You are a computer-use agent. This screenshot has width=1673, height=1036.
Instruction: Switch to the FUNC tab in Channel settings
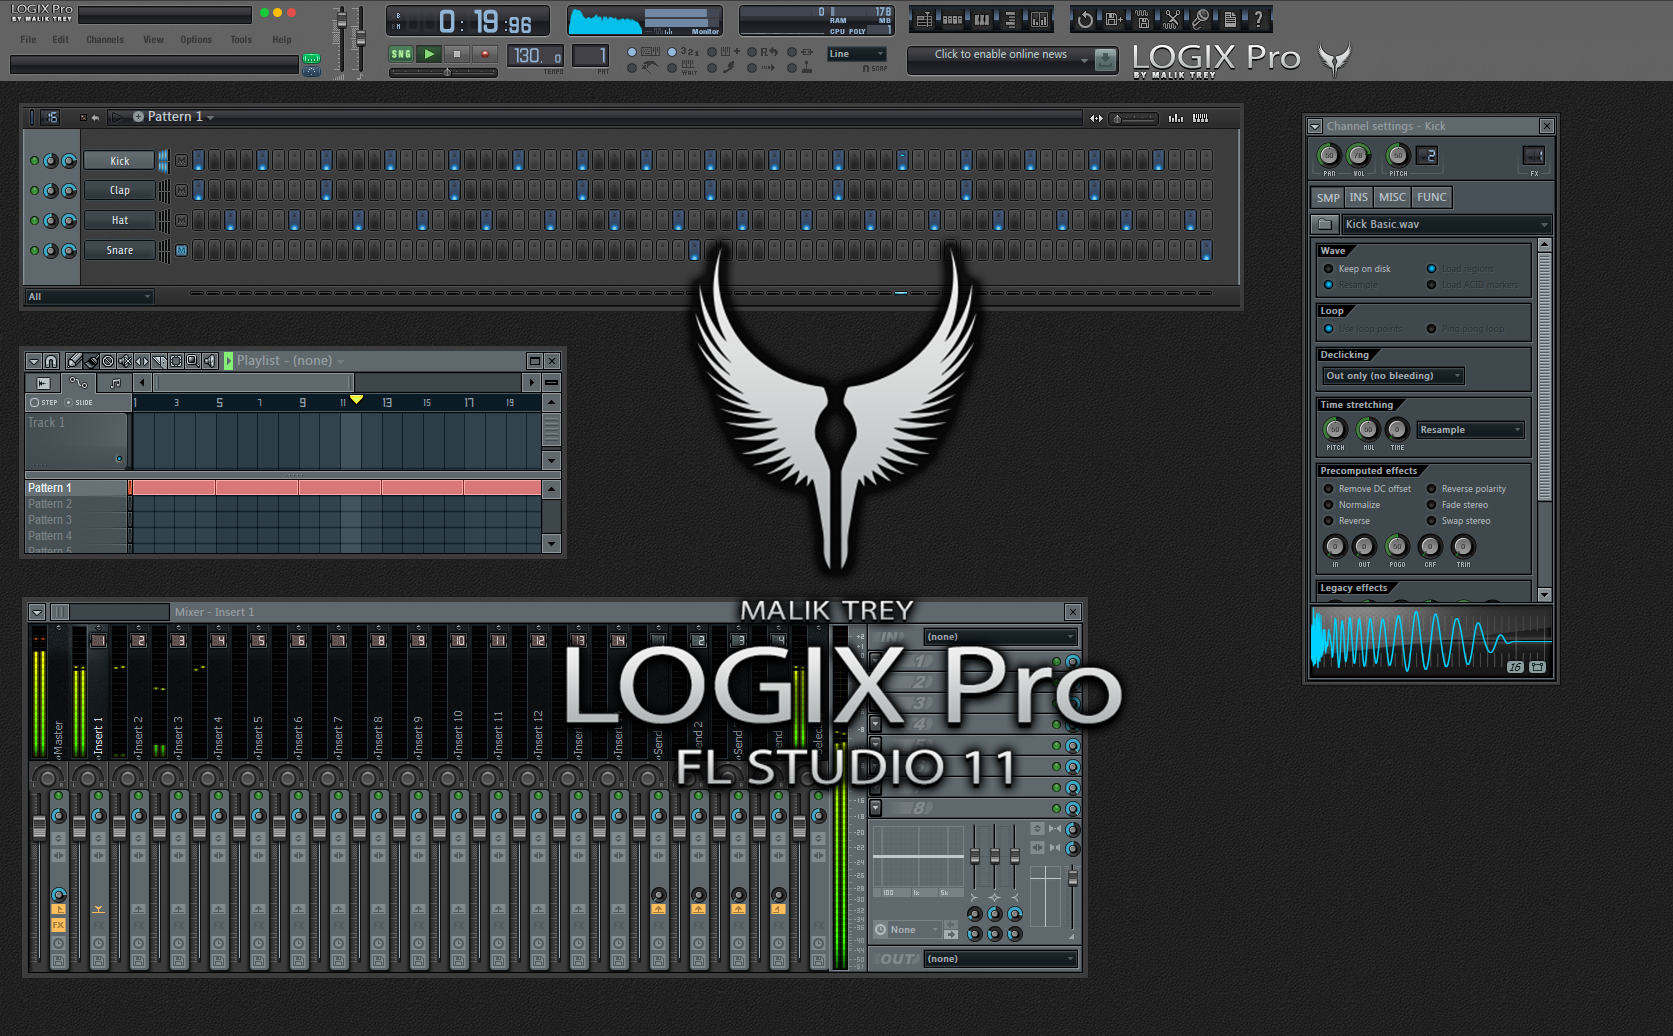coord(1431,197)
